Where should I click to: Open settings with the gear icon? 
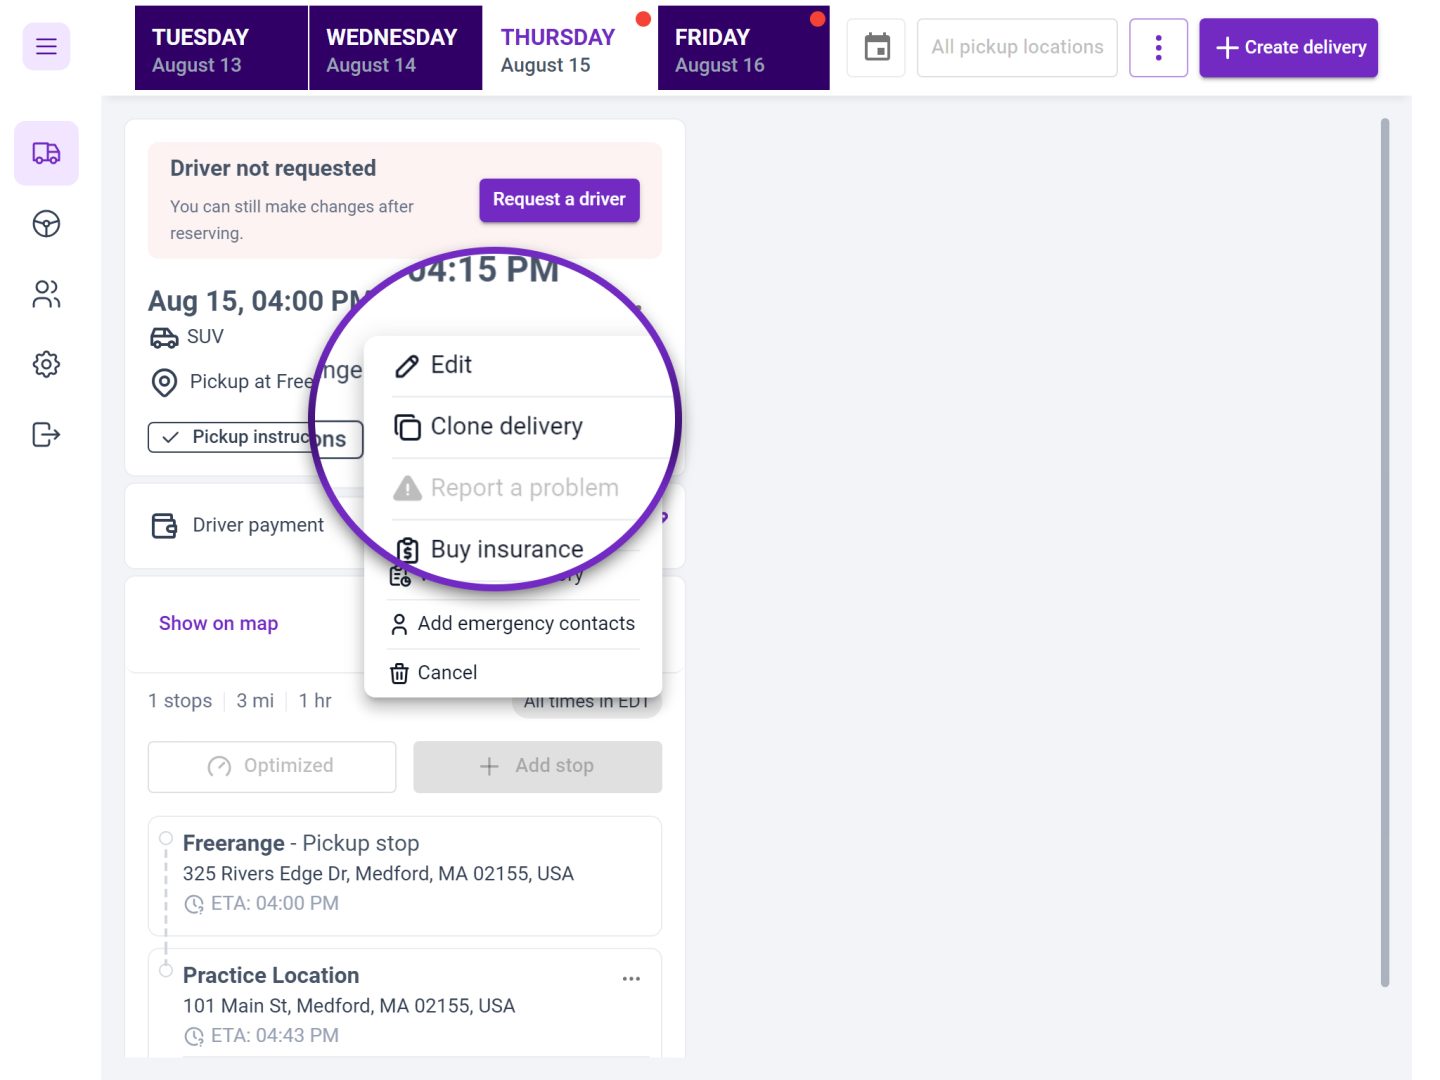45,364
